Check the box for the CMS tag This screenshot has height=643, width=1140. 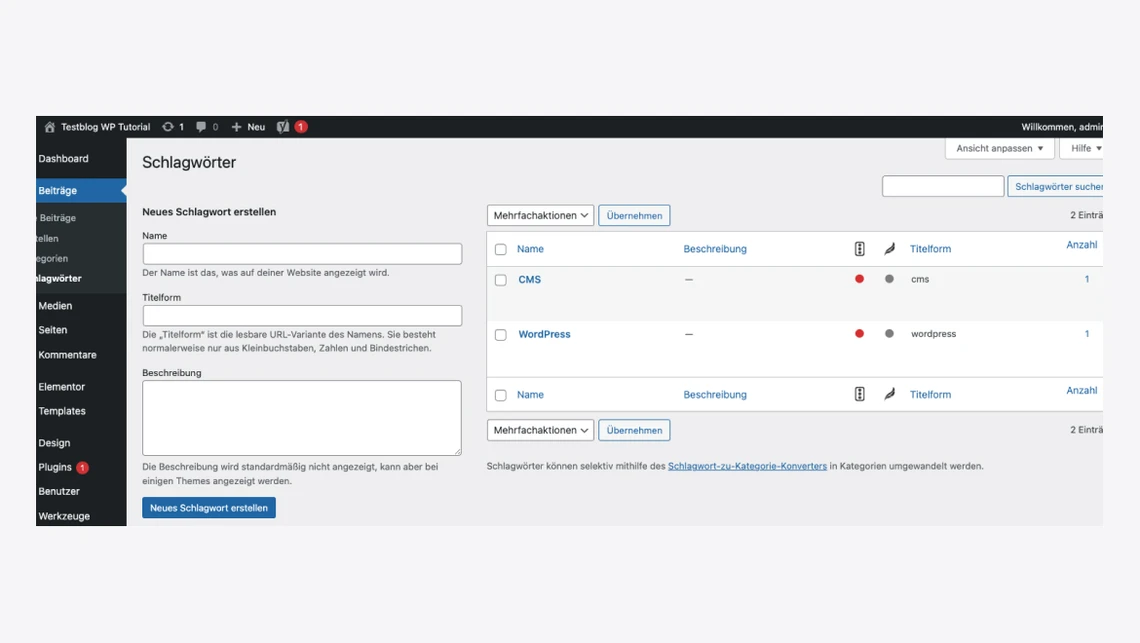pos(501,280)
